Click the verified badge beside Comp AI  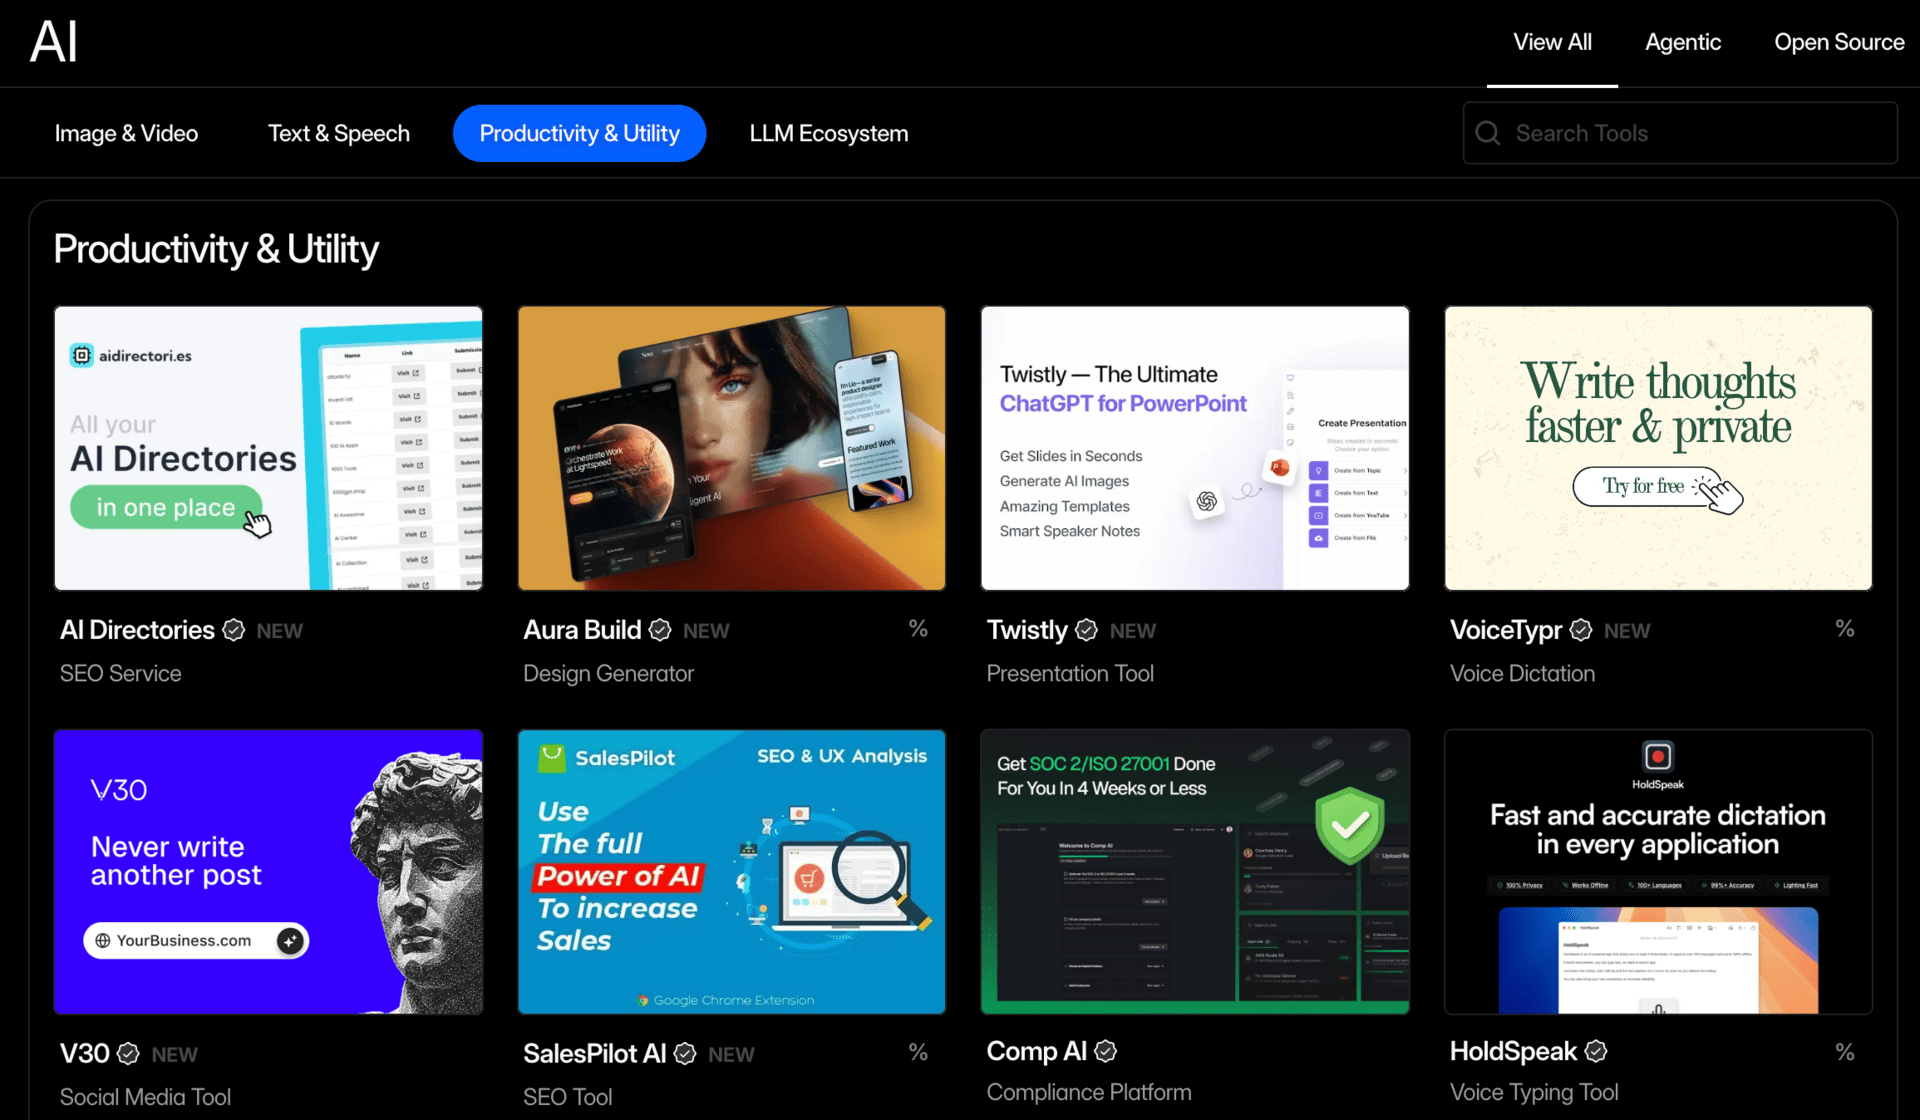1105,1051
